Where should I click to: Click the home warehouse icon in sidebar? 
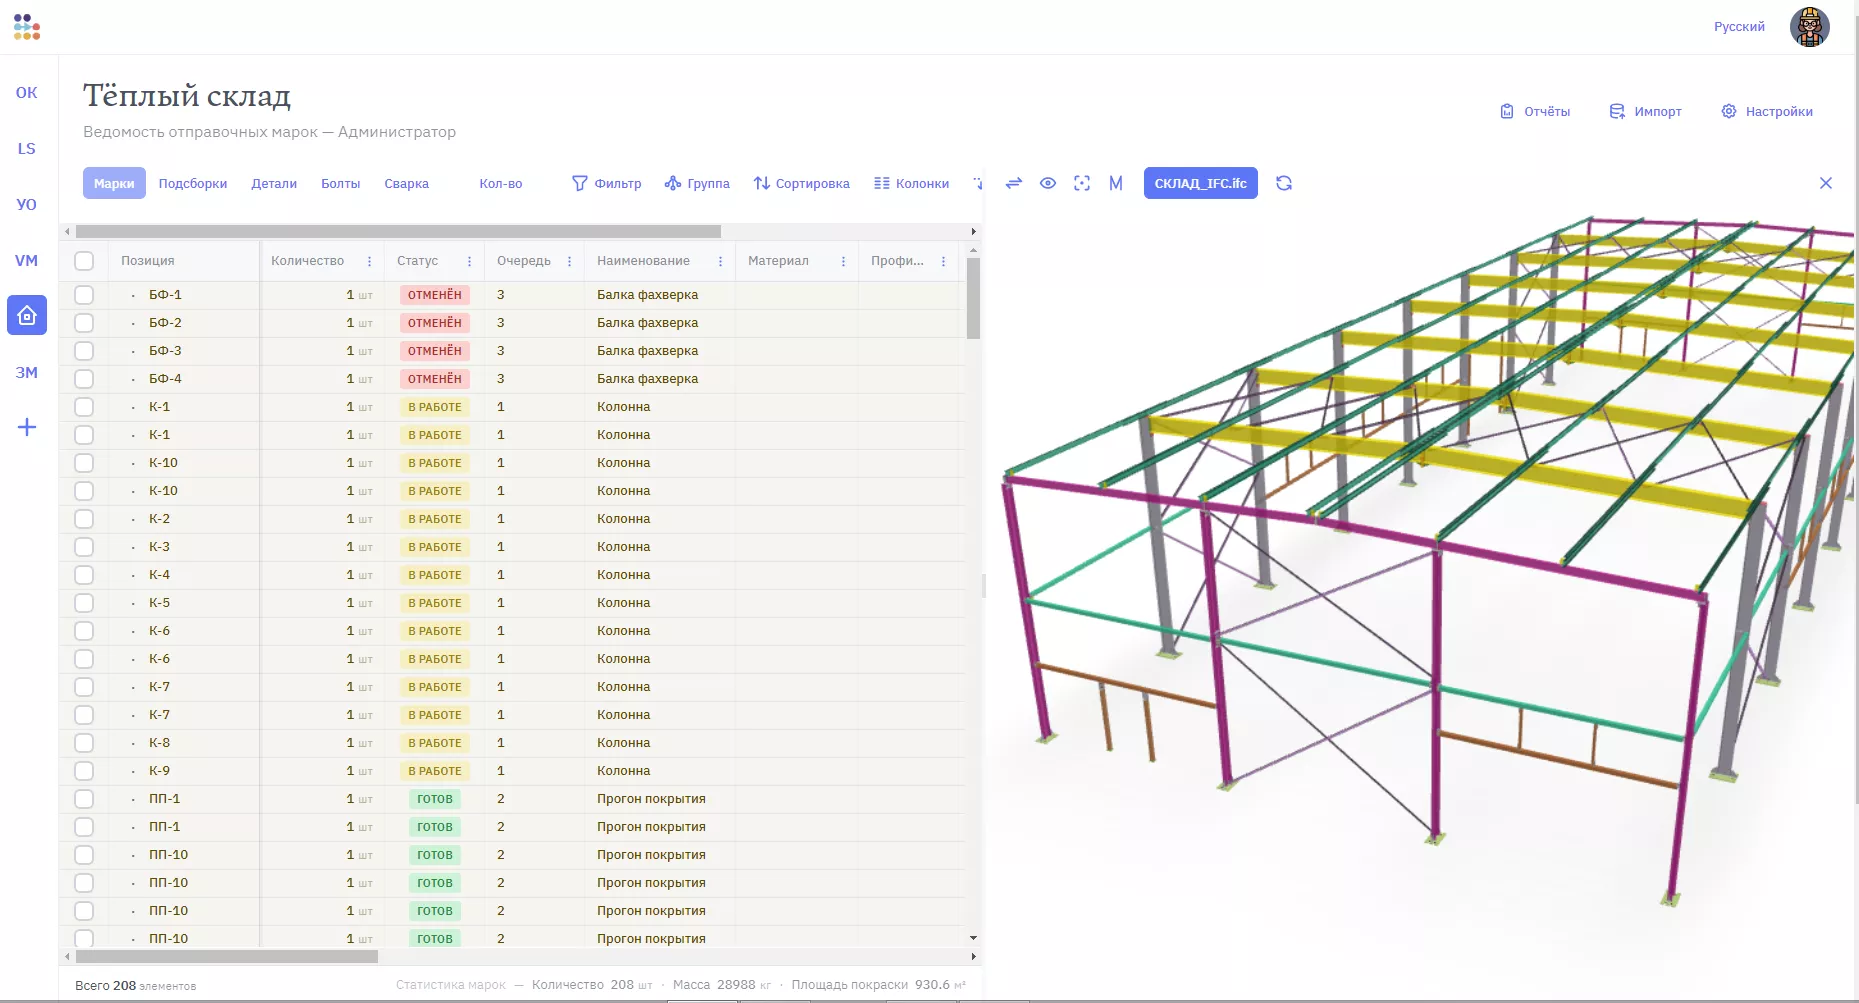(27, 316)
